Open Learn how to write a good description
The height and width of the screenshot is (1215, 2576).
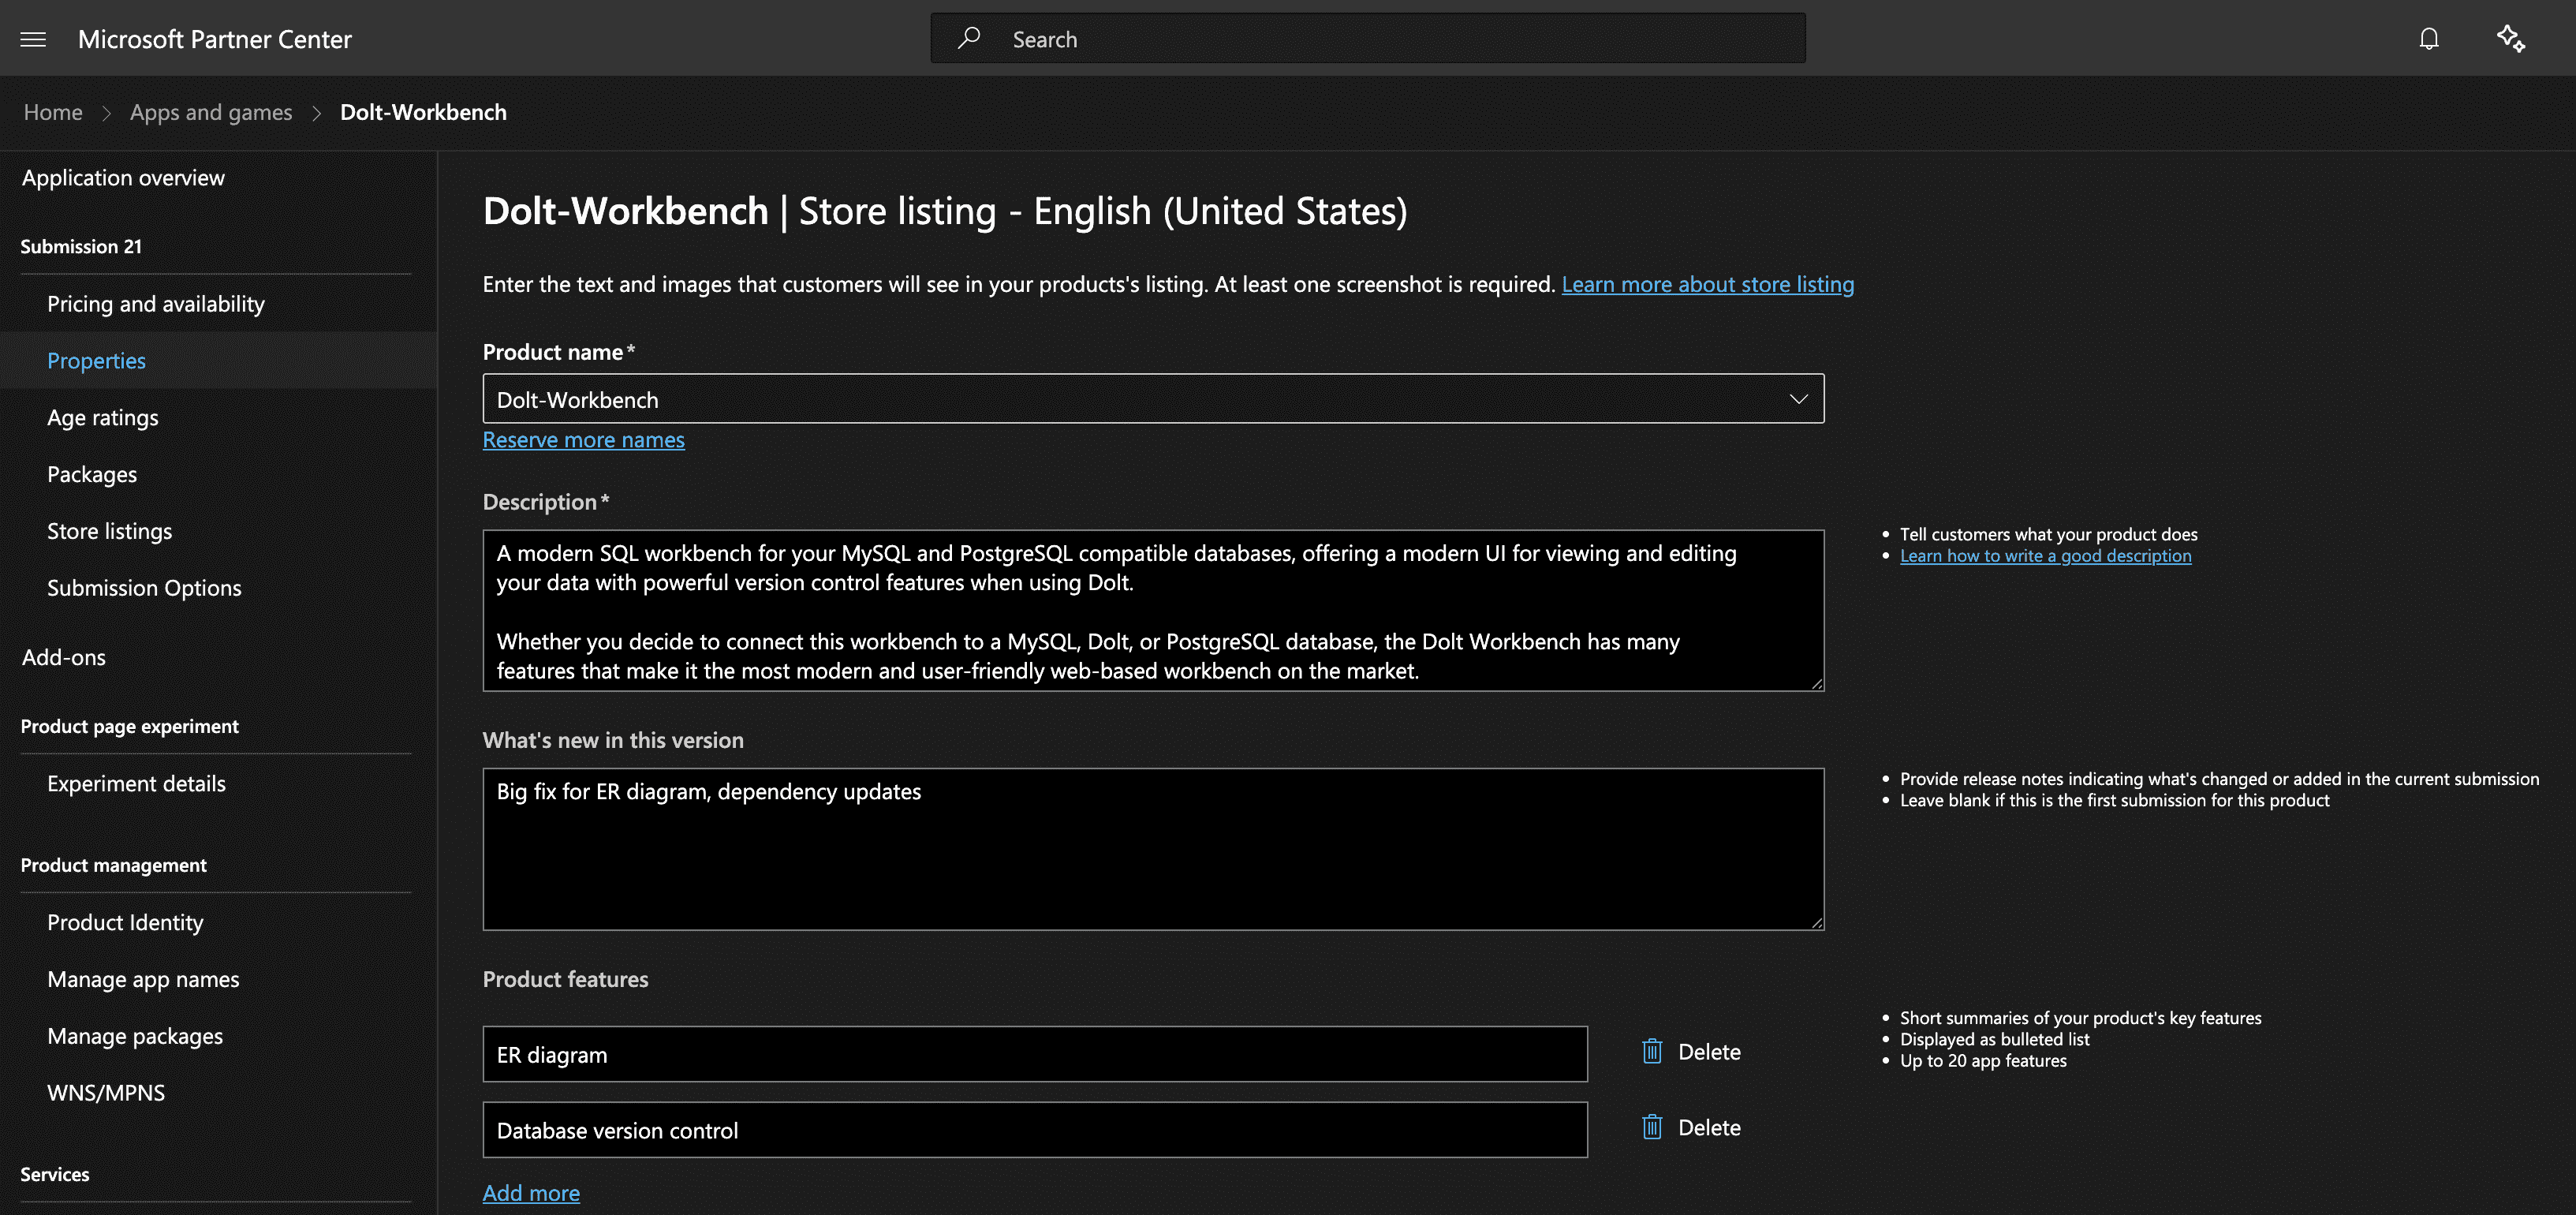point(2045,556)
